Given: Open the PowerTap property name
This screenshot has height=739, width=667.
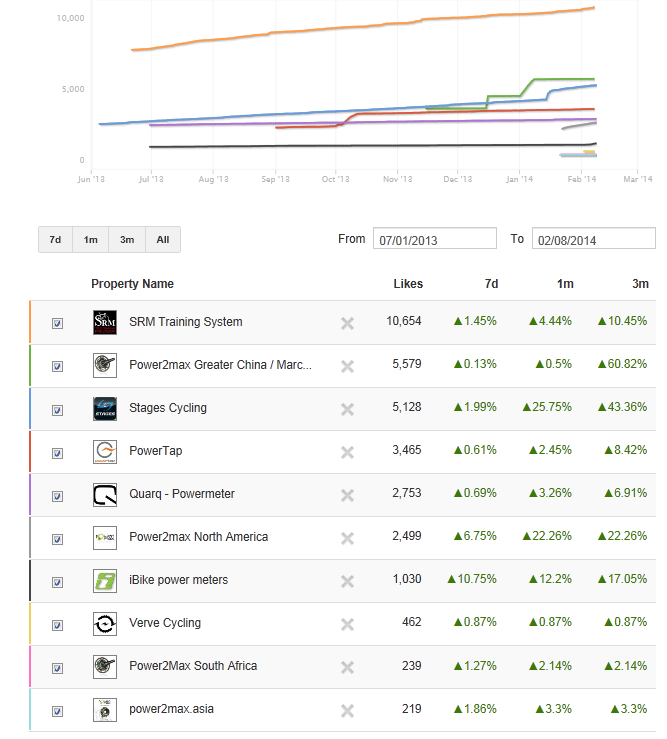Looking at the screenshot, I should [156, 451].
